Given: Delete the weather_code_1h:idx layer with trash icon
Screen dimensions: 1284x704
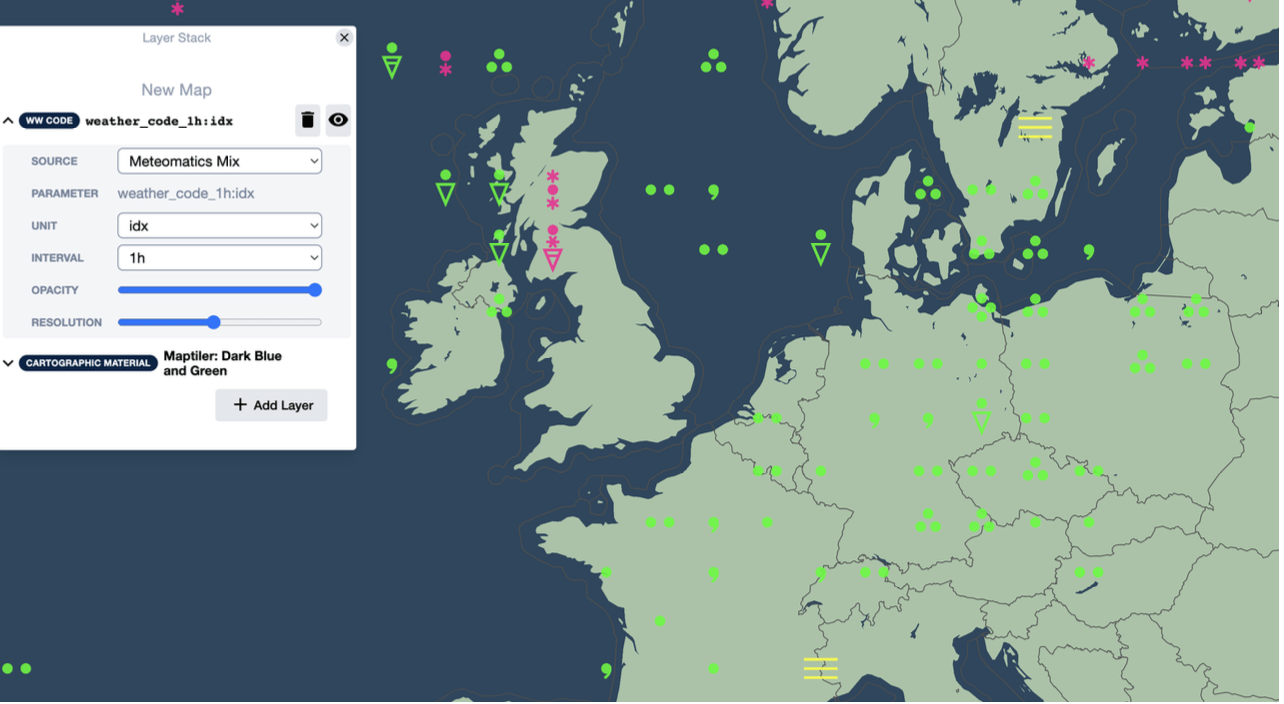Looking at the screenshot, I should pos(308,120).
